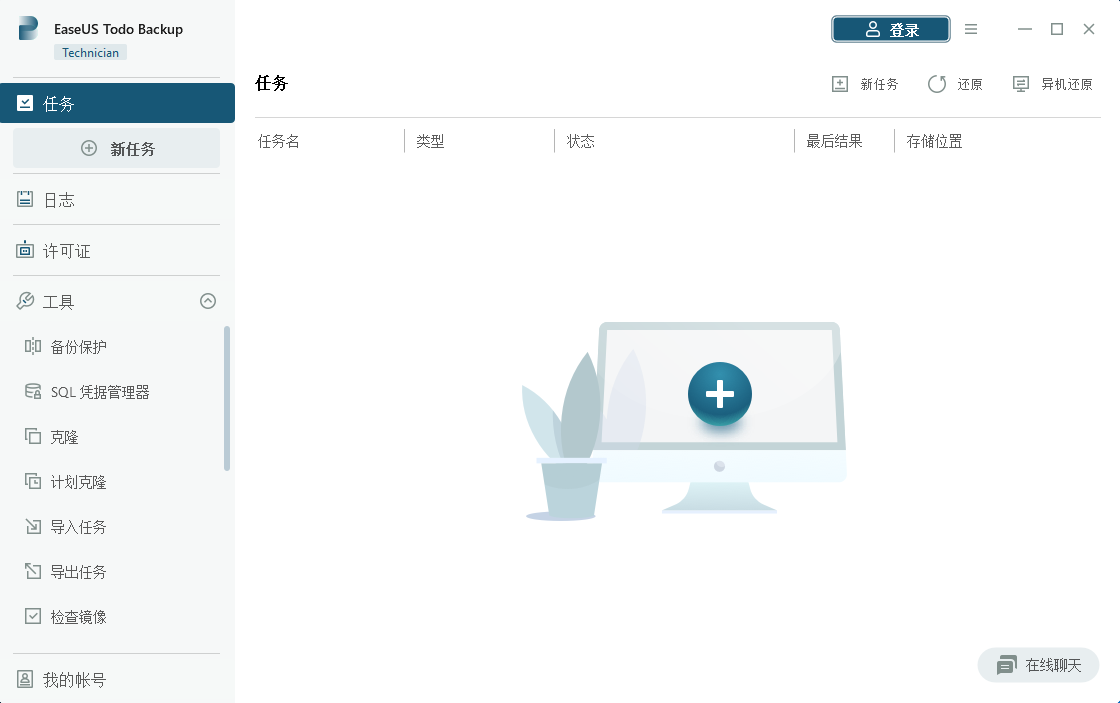Click the 新任务 icon in top-right toolbar

click(840, 84)
